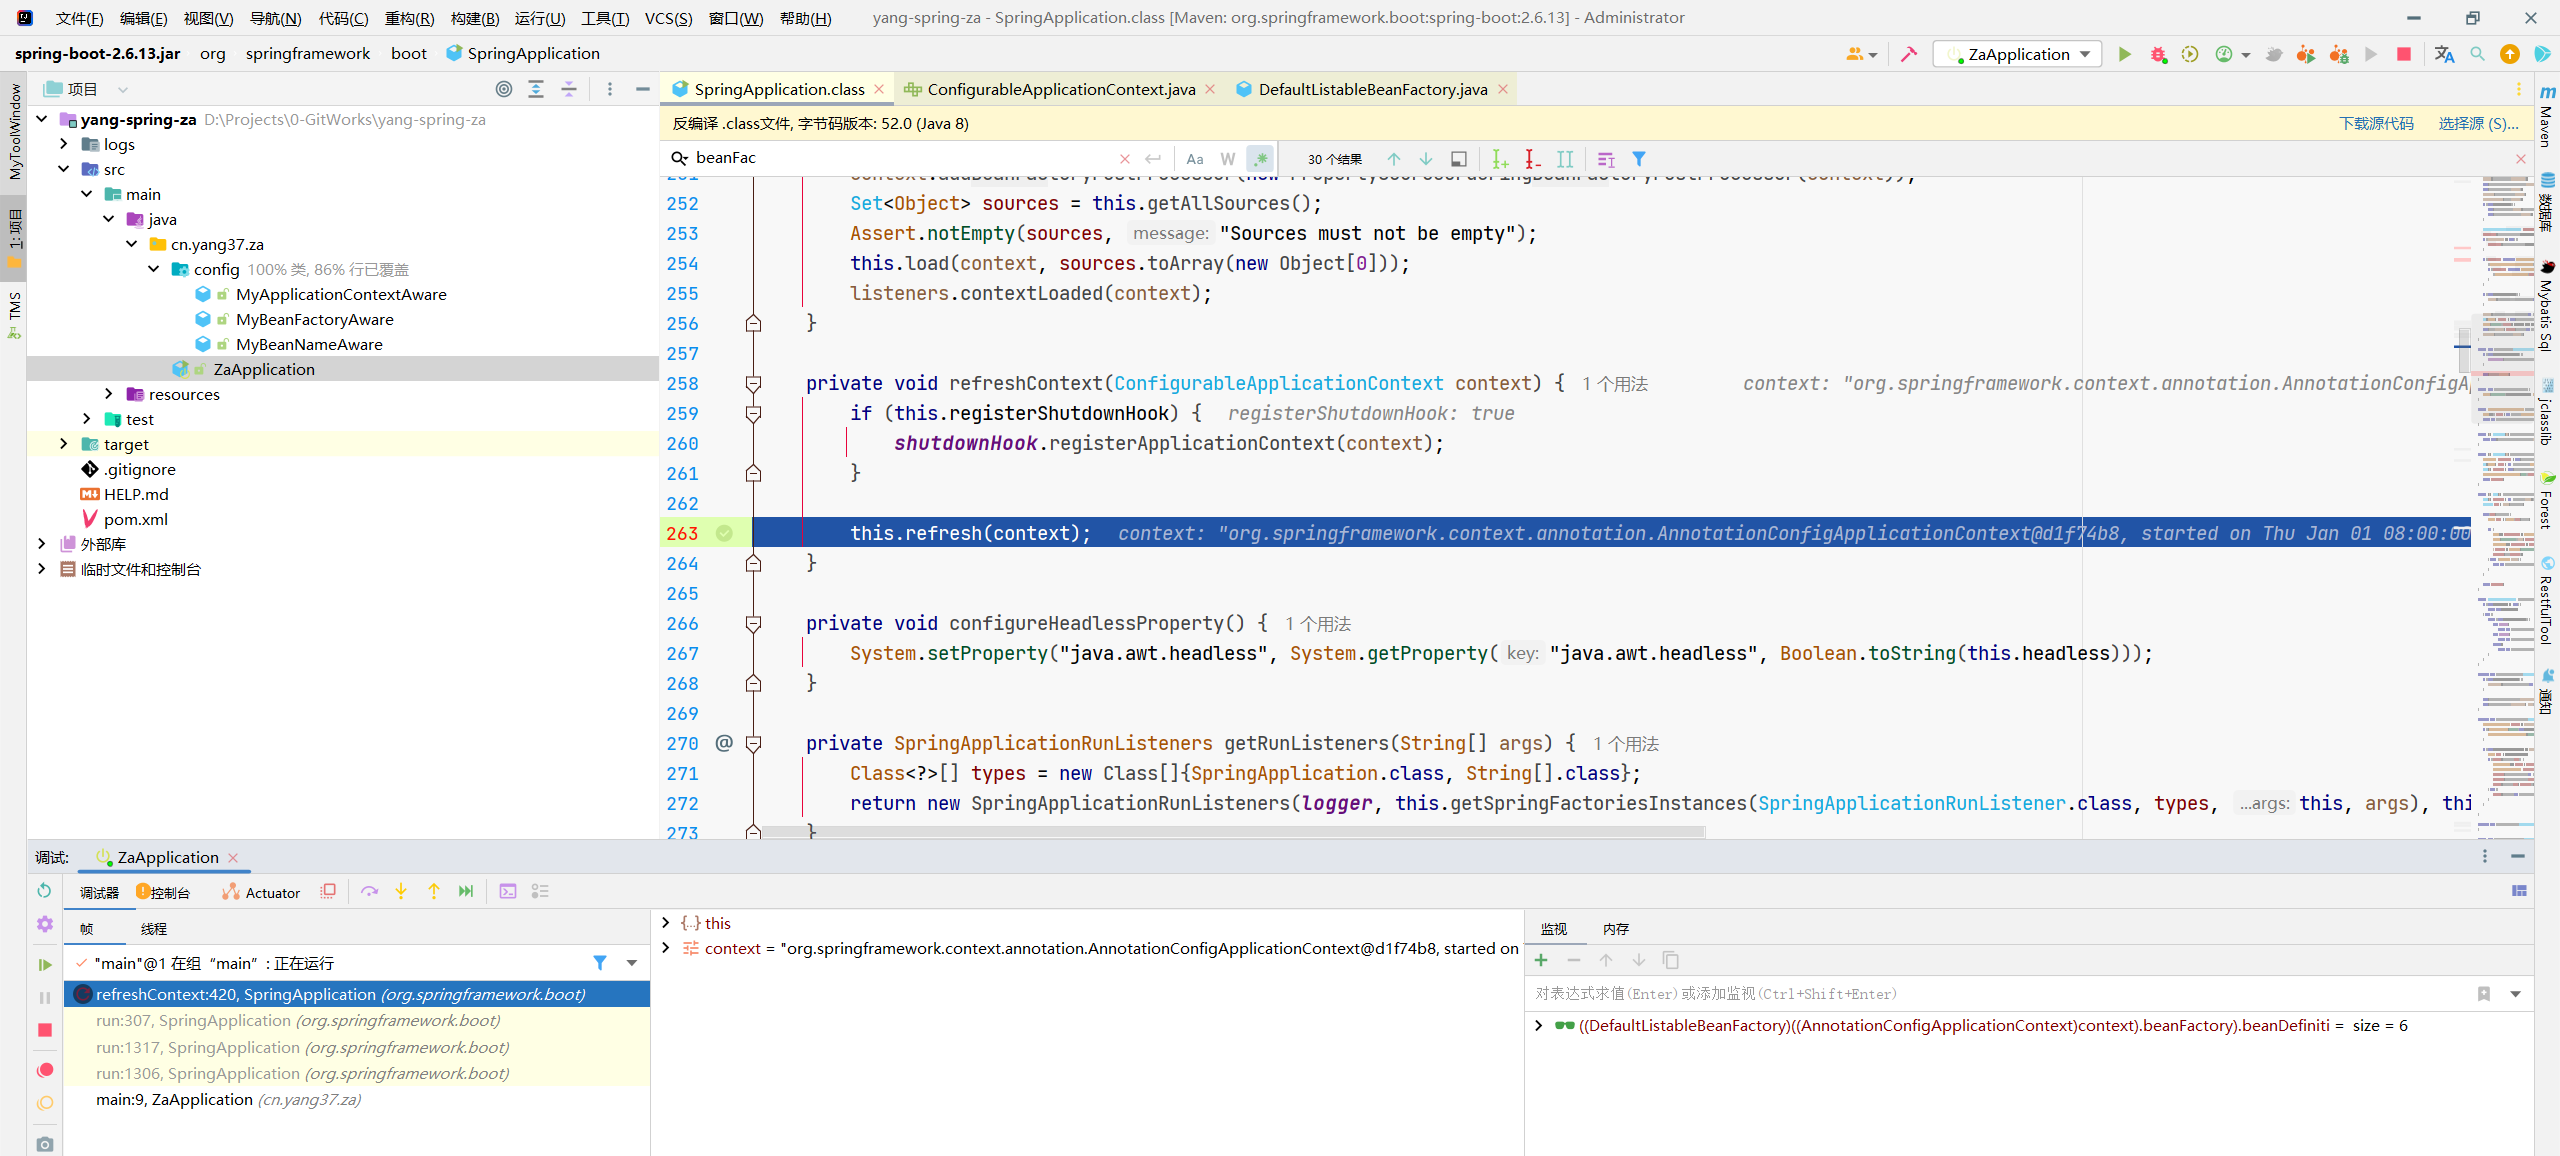Collapse all in project panel
The height and width of the screenshot is (1156, 2560).
point(569,89)
